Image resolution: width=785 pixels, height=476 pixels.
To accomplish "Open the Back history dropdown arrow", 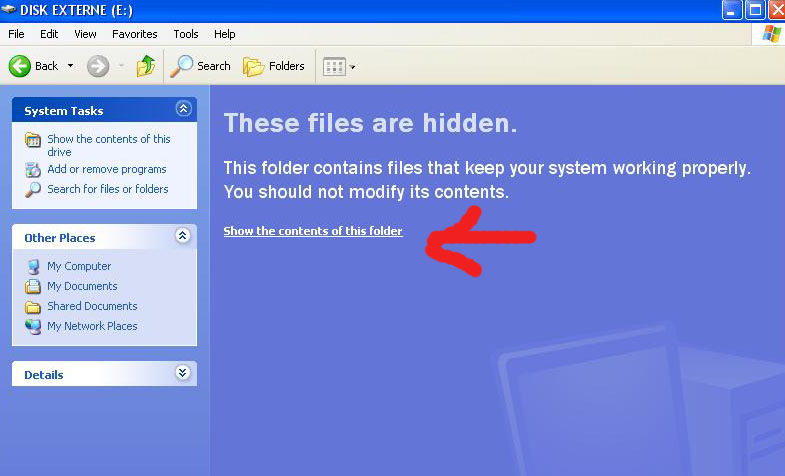I will [x=70, y=67].
